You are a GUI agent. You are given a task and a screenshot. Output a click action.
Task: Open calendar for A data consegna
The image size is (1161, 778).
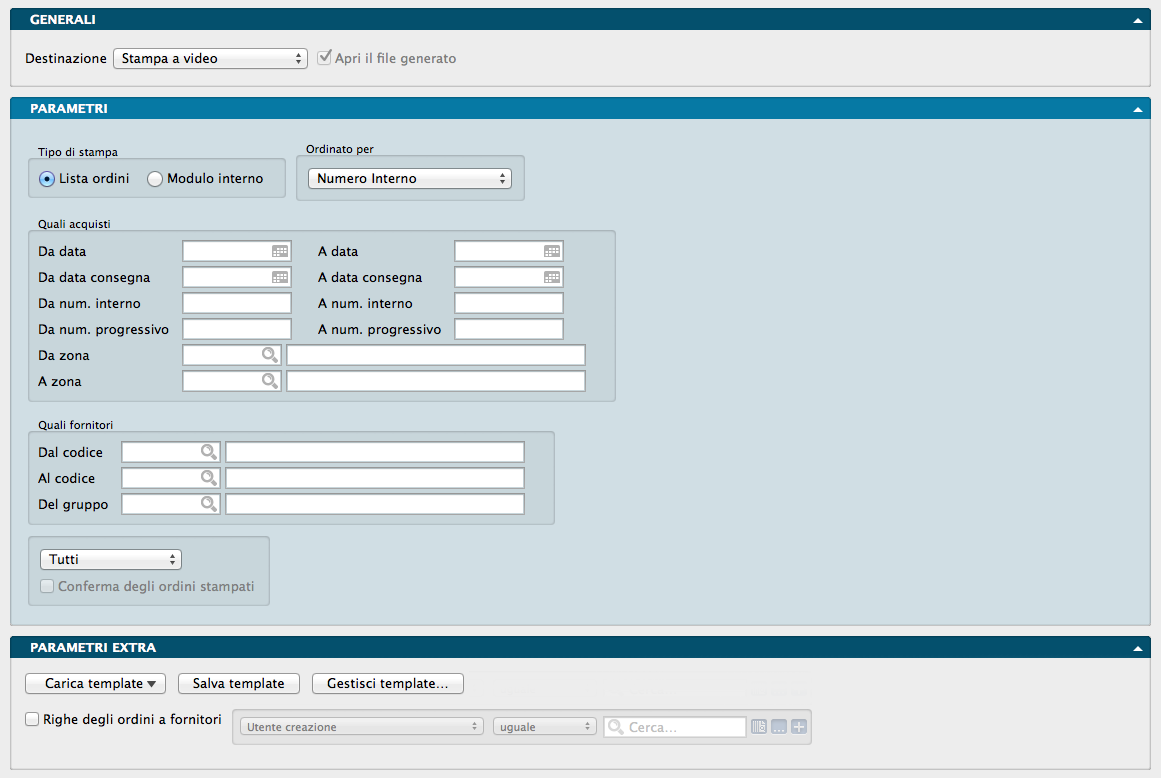pyautogui.click(x=552, y=278)
